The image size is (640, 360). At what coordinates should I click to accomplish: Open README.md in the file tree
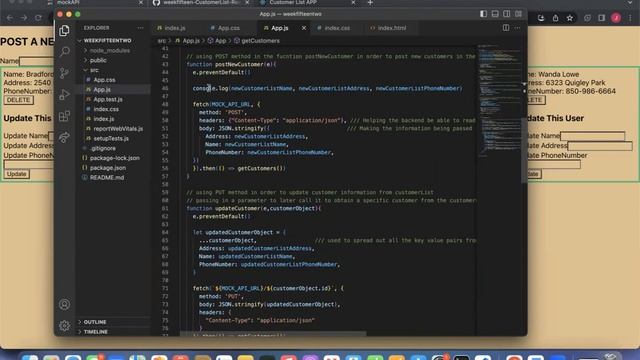107,178
